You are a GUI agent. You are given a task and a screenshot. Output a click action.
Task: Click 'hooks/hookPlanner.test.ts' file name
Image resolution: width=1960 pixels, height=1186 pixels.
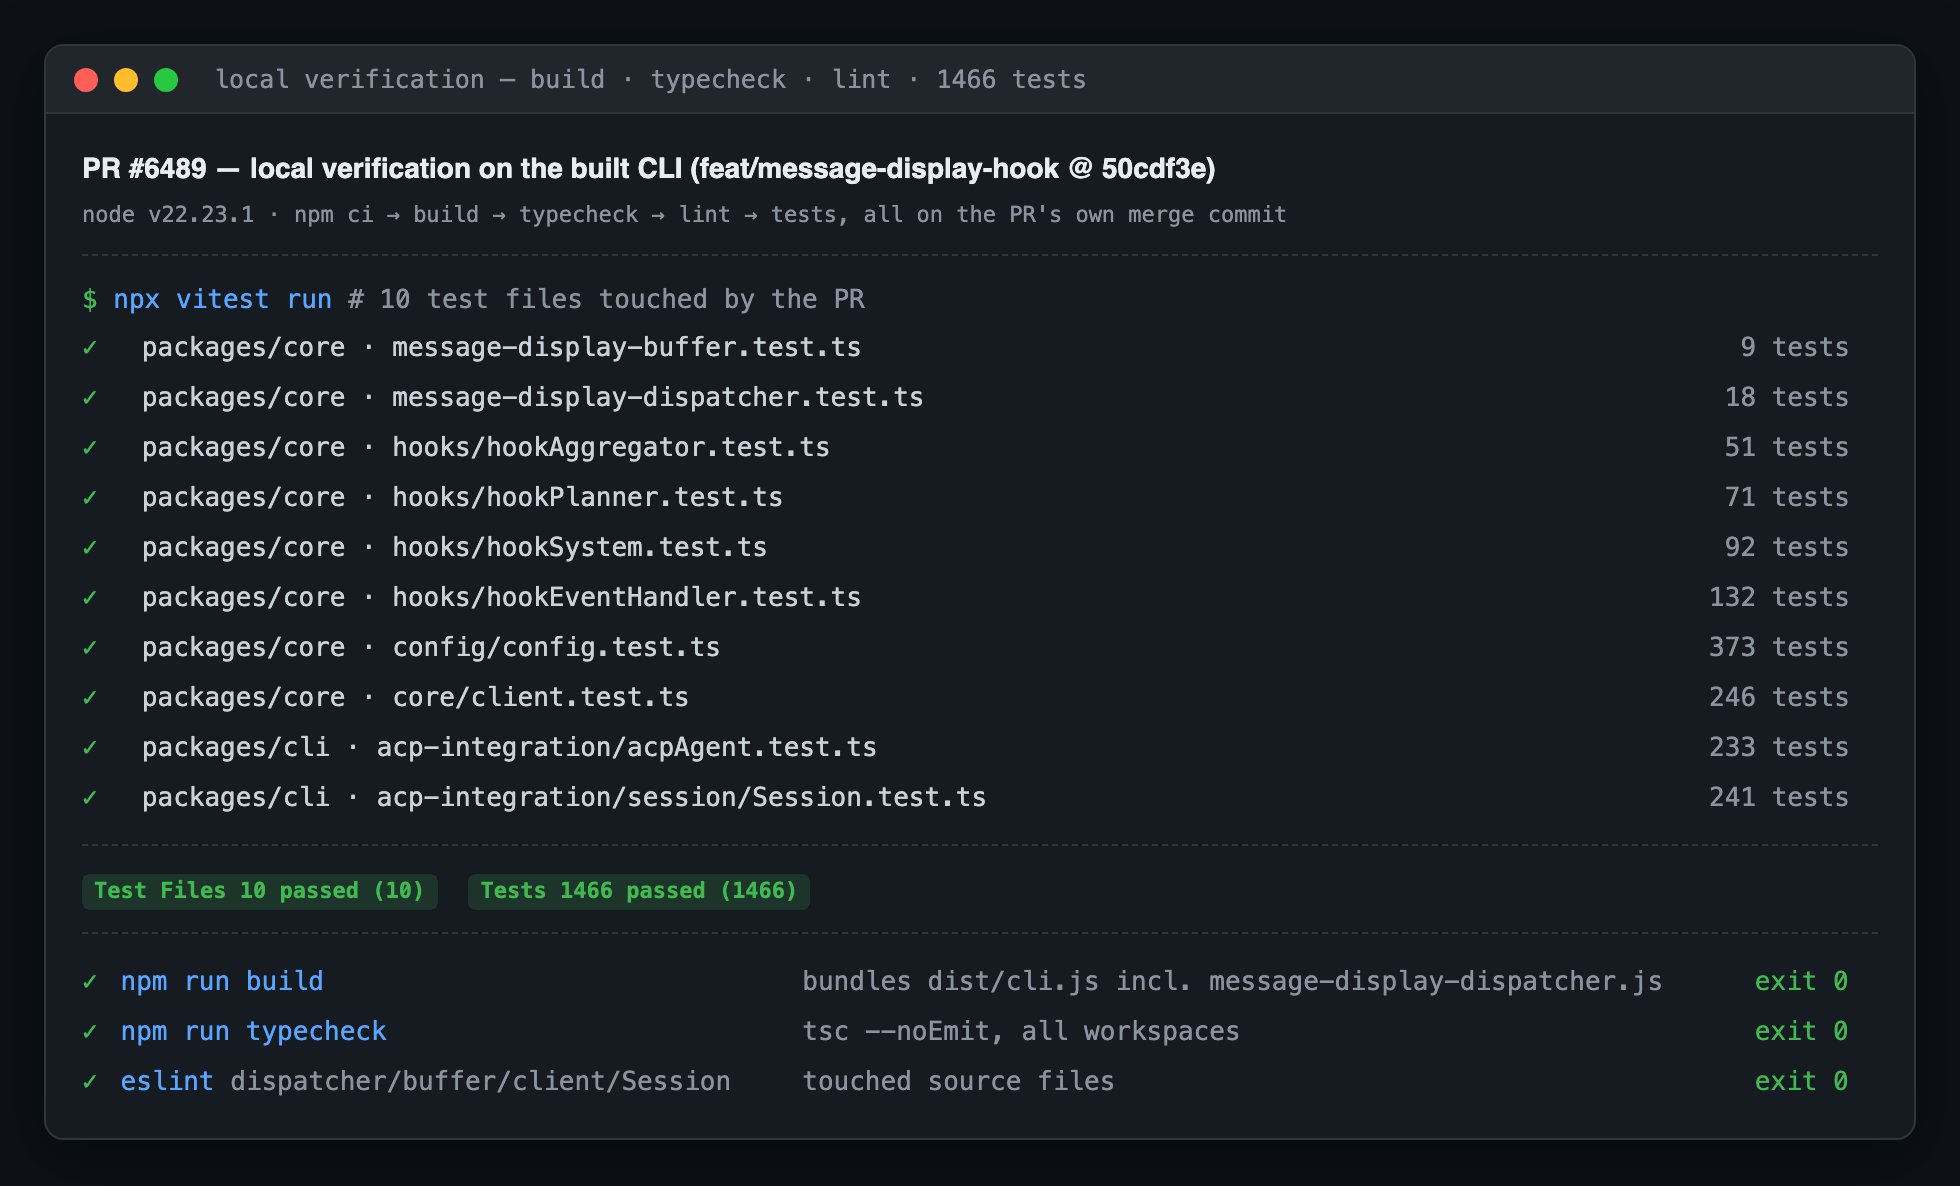coord(587,497)
